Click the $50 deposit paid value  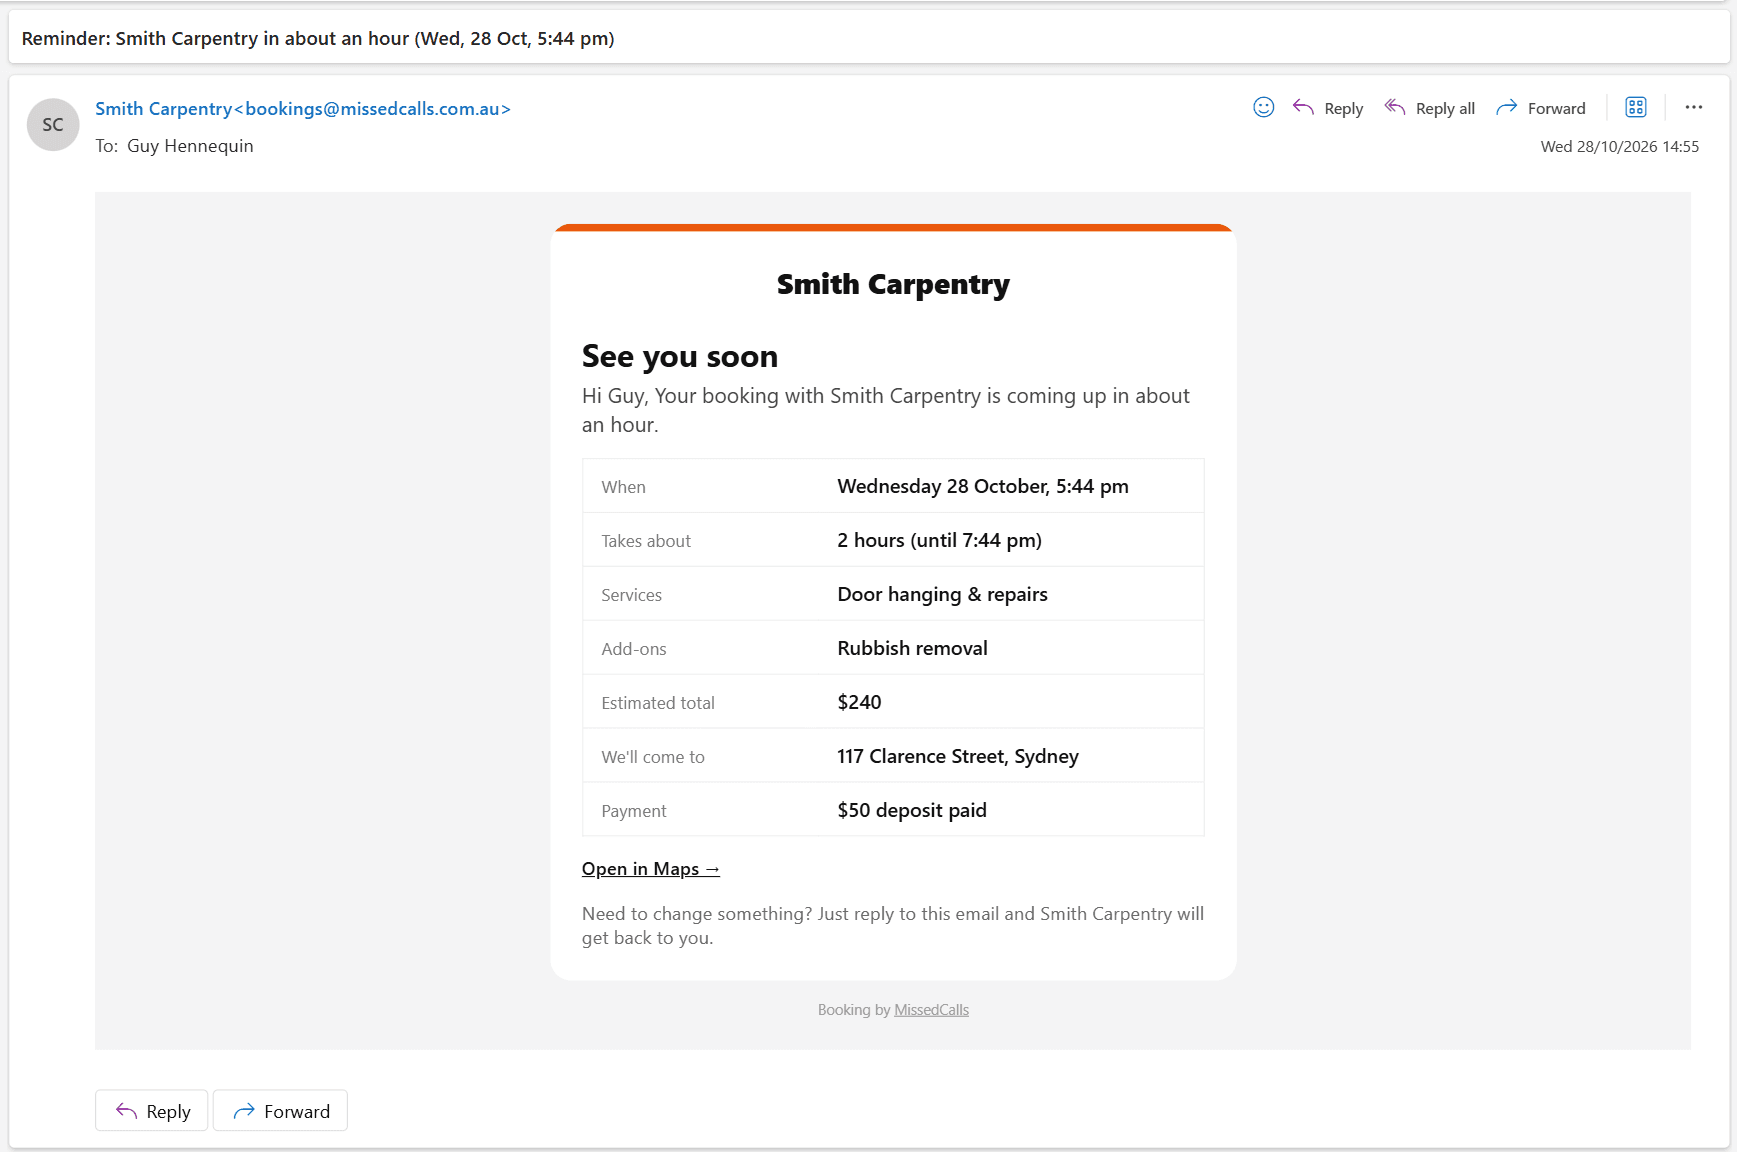912,811
